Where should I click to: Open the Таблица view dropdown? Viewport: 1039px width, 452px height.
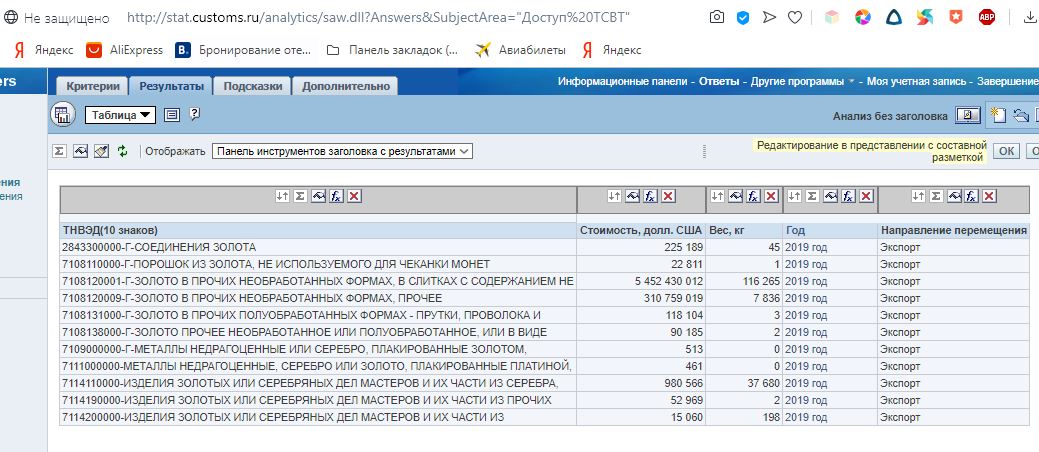point(120,115)
